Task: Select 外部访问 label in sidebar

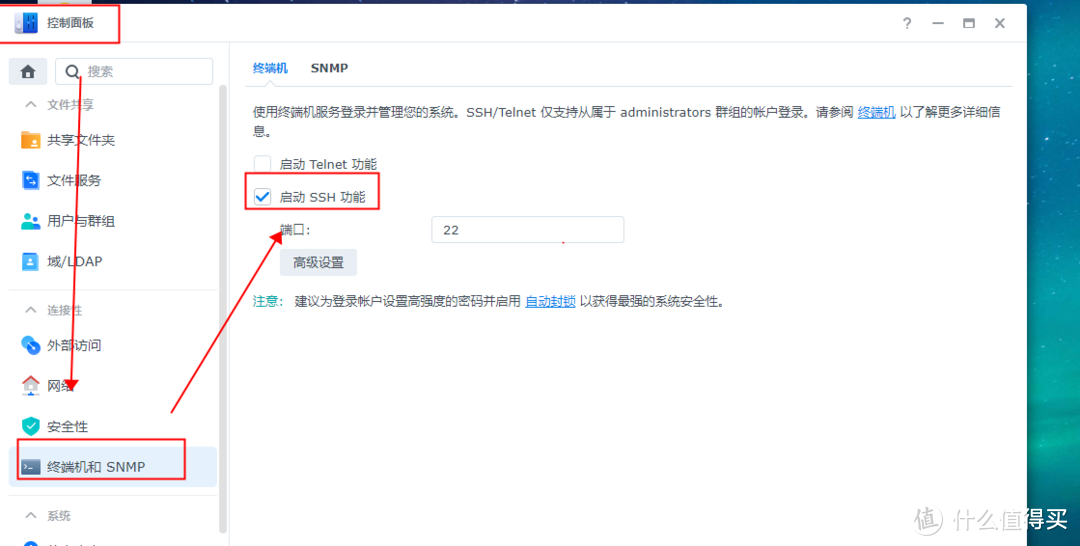Action: point(74,346)
